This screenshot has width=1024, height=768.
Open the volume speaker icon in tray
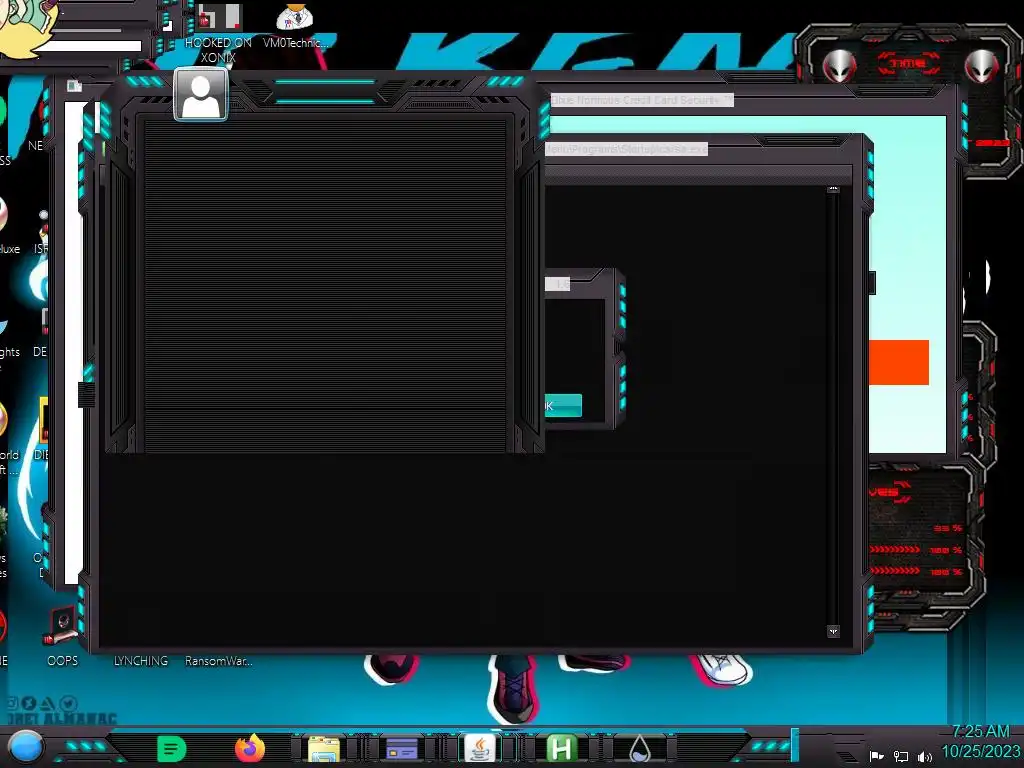pos(924,756)
